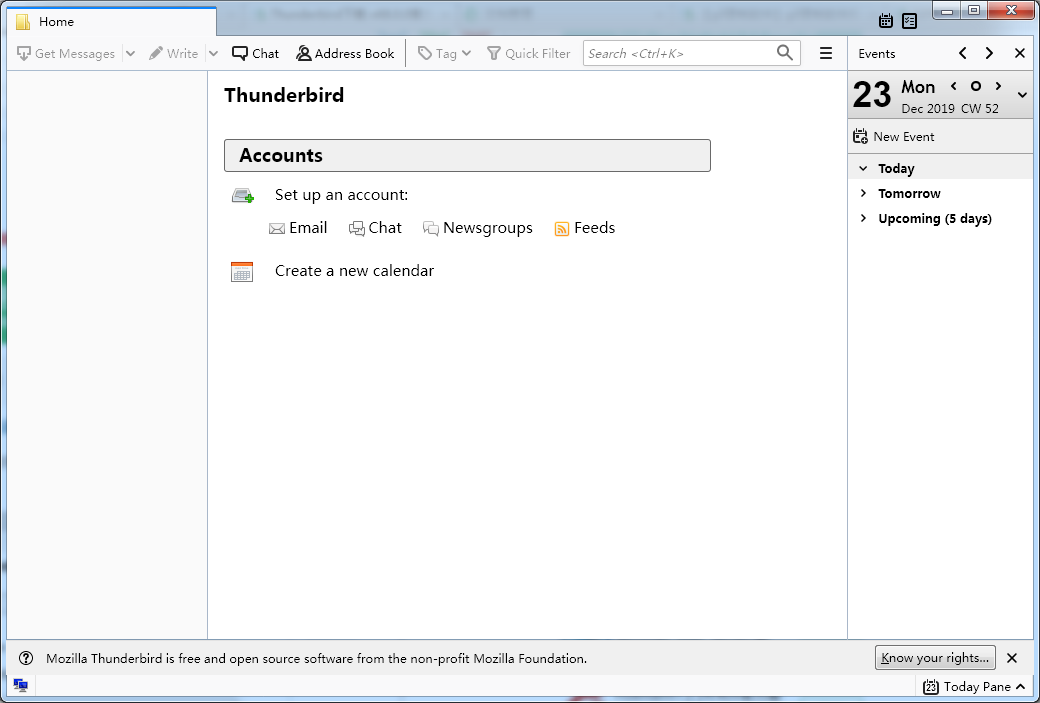The width and height of the screenshot is (1040, 703).
Task: Open the Get Messages dropdown arrow
Action: coord(131,54)
